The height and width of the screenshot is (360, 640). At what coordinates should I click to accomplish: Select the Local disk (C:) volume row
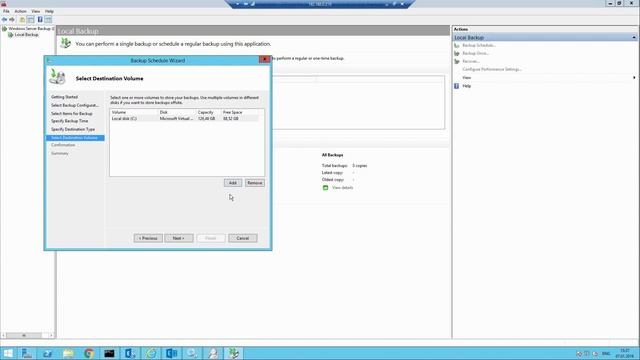pyautogui.click(x=184, y=118)
